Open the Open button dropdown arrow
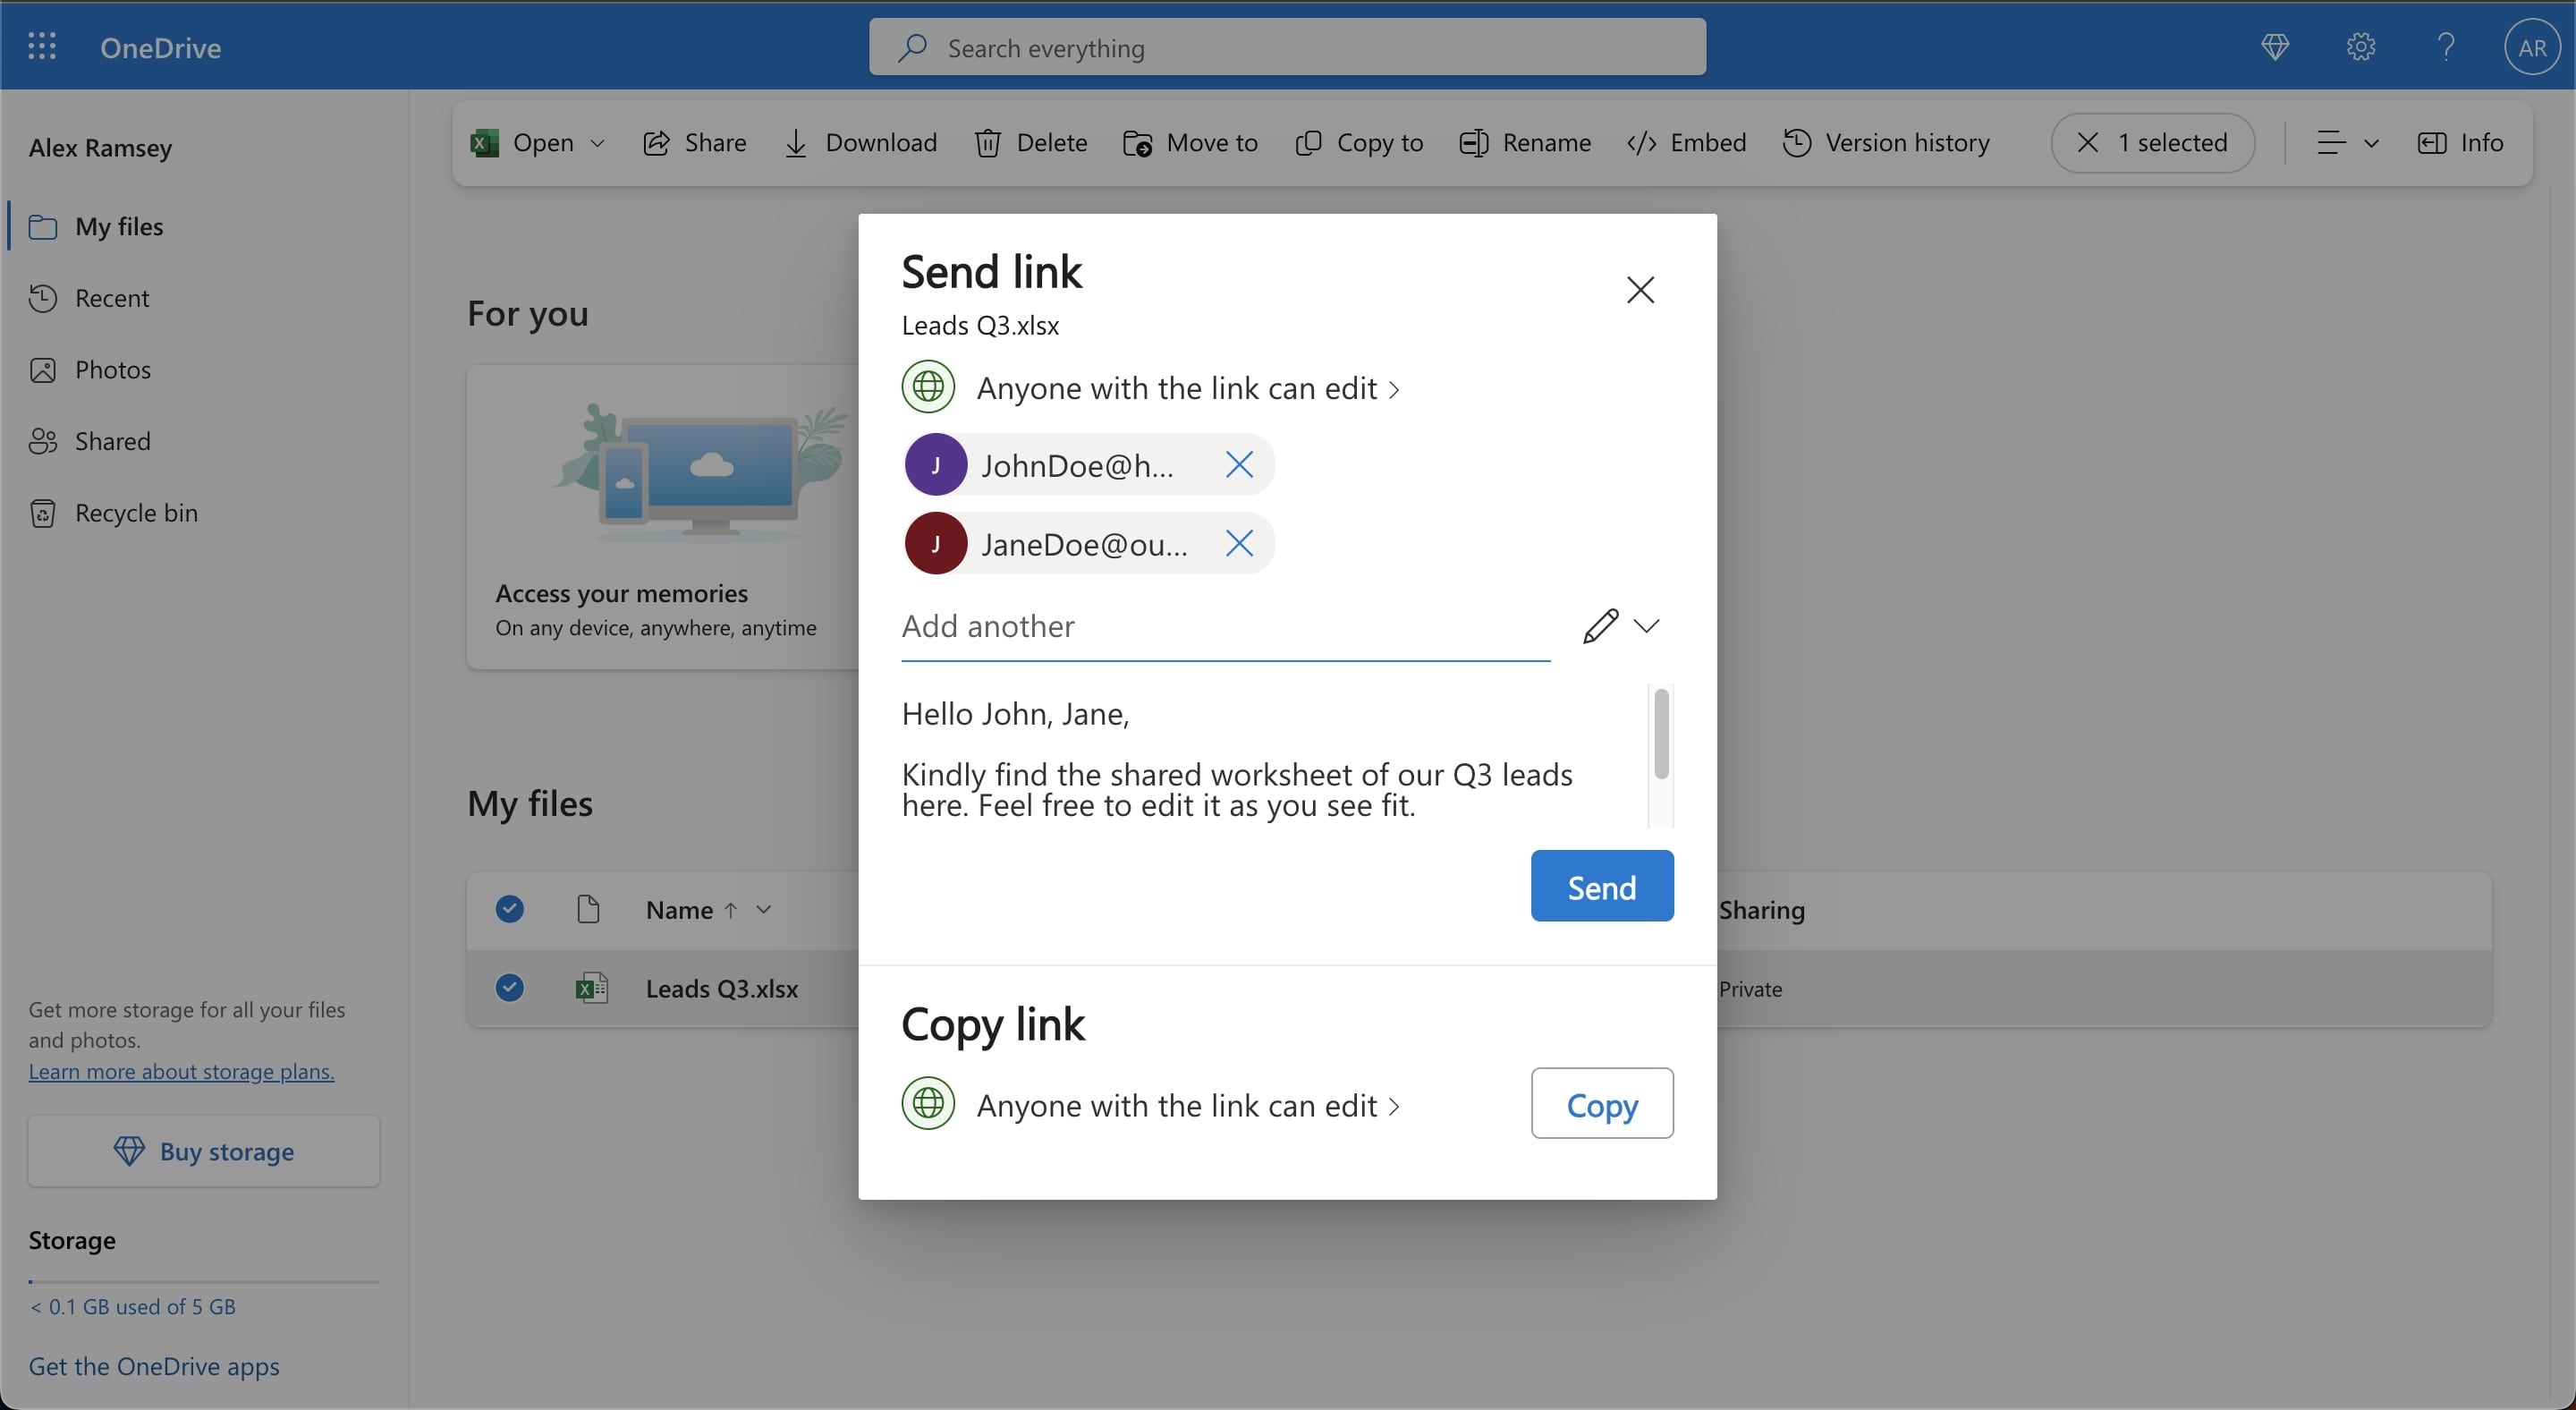This screenshot has width=2576, height=1410. (x=598, y=143)
